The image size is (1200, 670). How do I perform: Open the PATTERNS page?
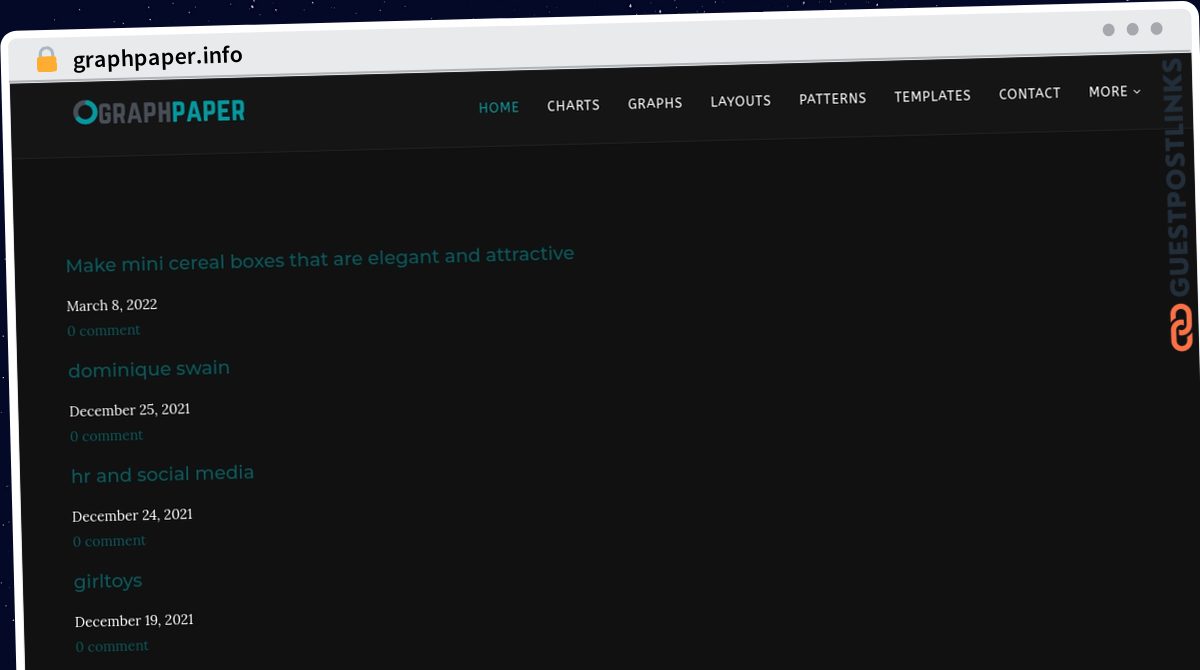833,98
